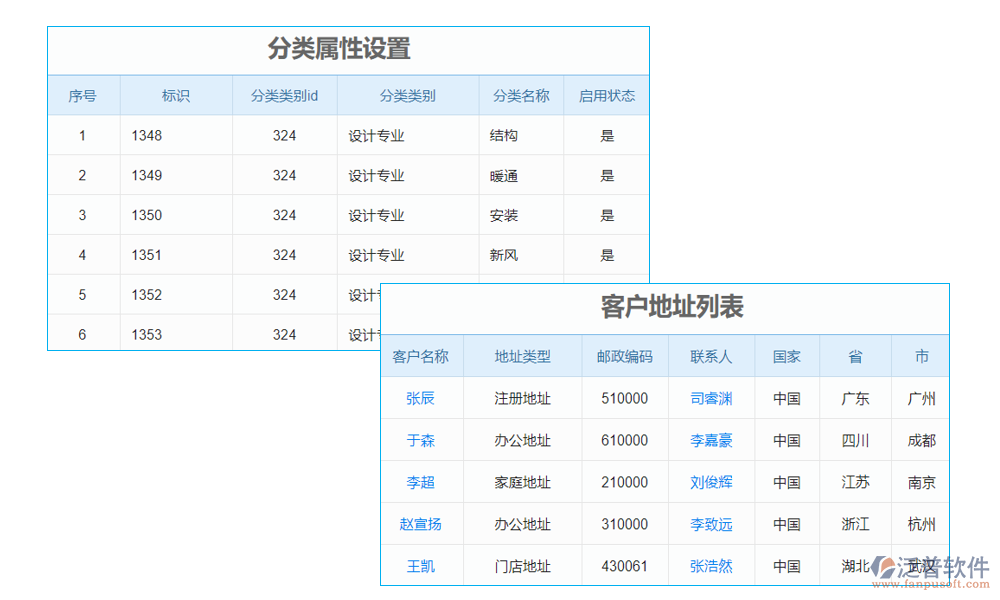Select contact 李嘉豪
This screenshot has width=1000, height=600.
point(711,440)
